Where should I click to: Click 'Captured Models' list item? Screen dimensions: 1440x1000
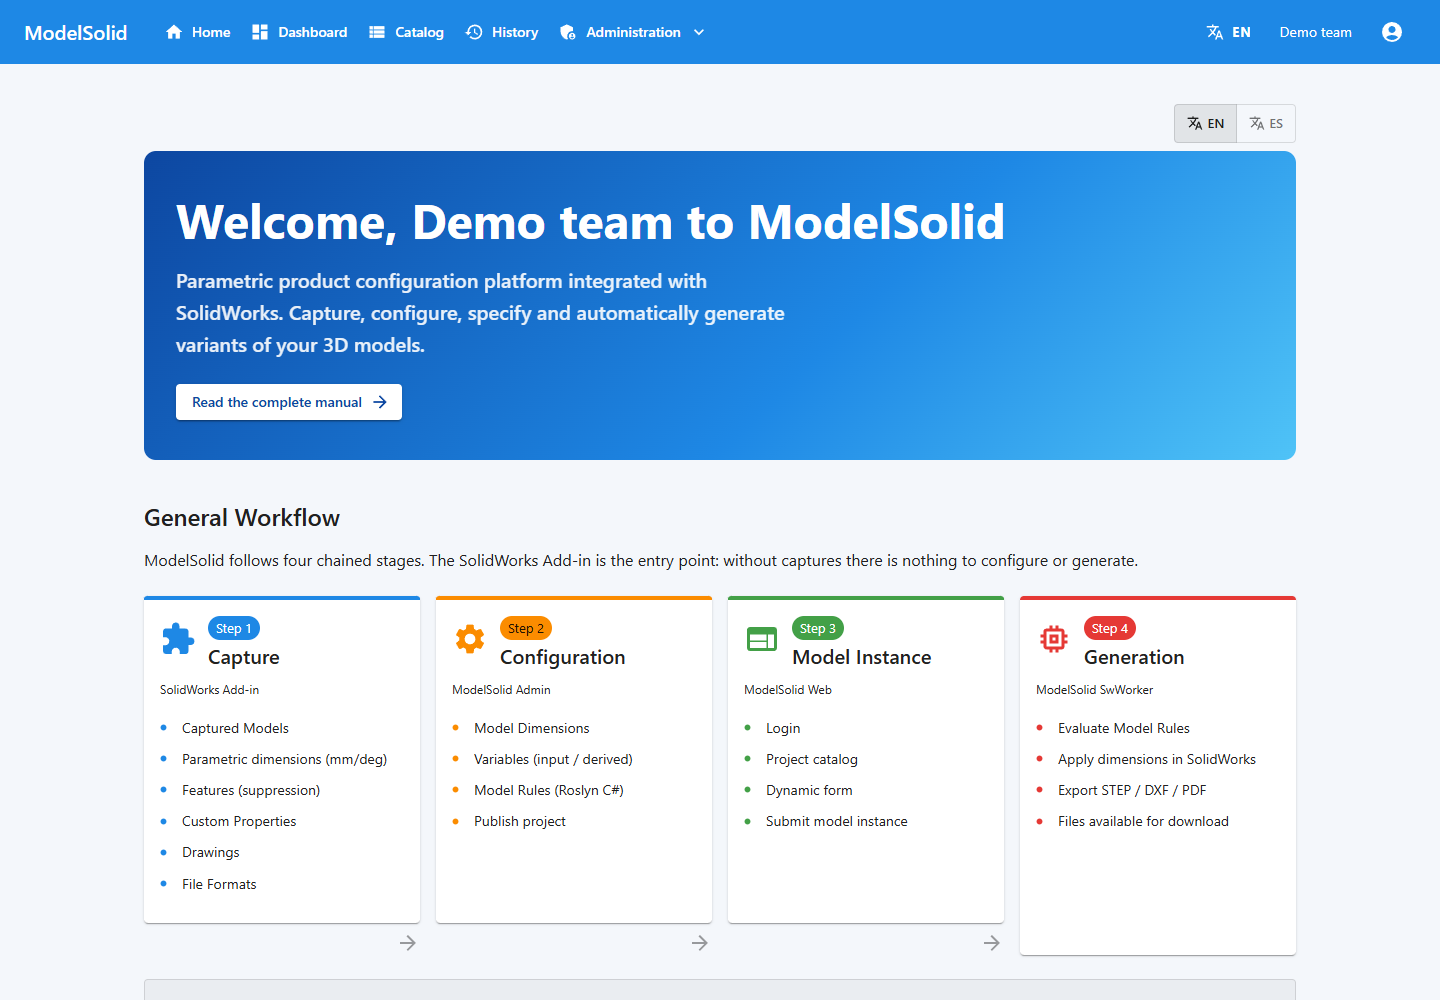click(x=235, y=728)
